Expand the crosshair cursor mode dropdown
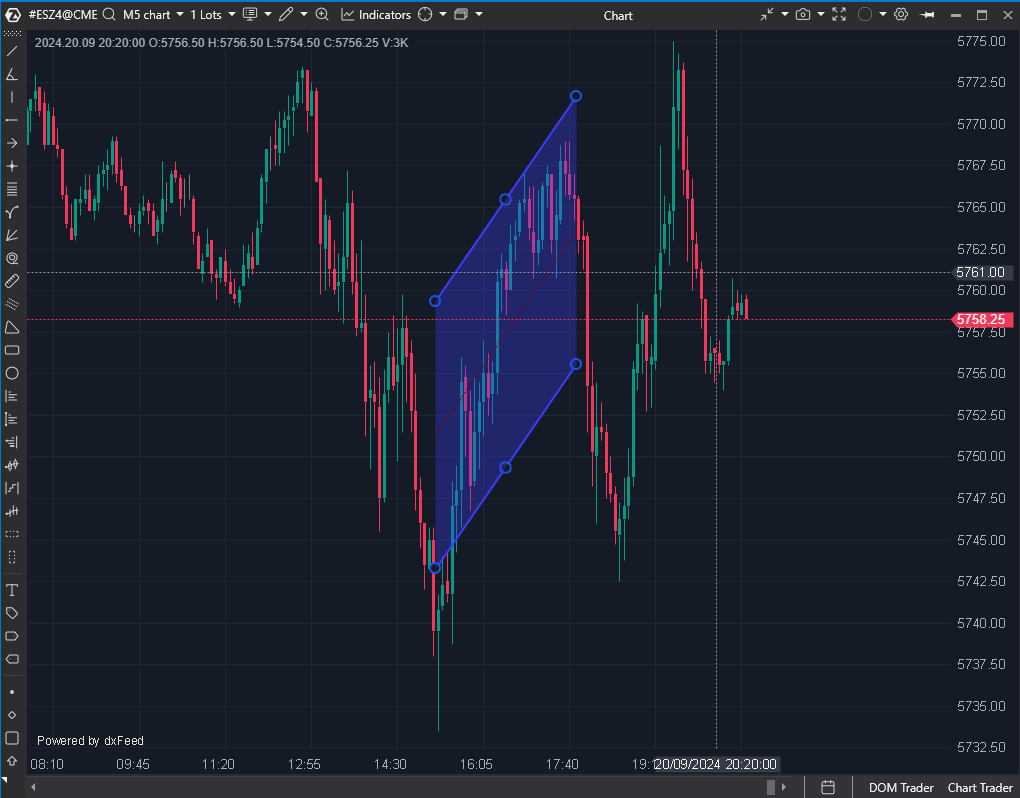The height and width of the screenshot is (798, 1020). (443, 14)
